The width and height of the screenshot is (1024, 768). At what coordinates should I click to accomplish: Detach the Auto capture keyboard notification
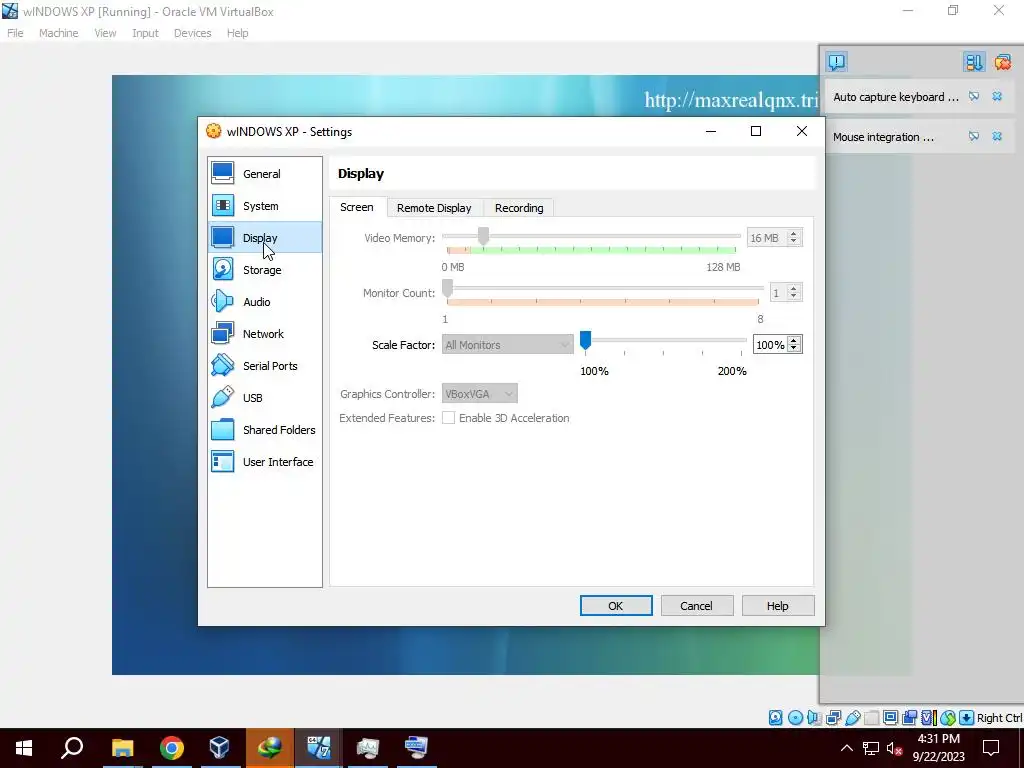[974, 97]
